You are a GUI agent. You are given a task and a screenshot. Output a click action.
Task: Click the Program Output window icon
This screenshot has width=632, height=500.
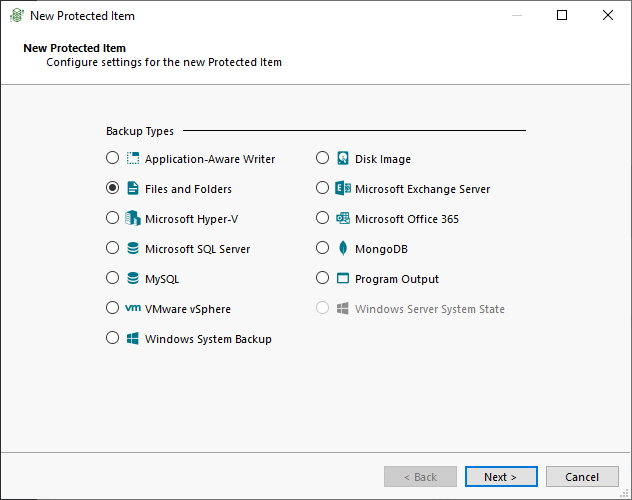(x=343, y=278)
